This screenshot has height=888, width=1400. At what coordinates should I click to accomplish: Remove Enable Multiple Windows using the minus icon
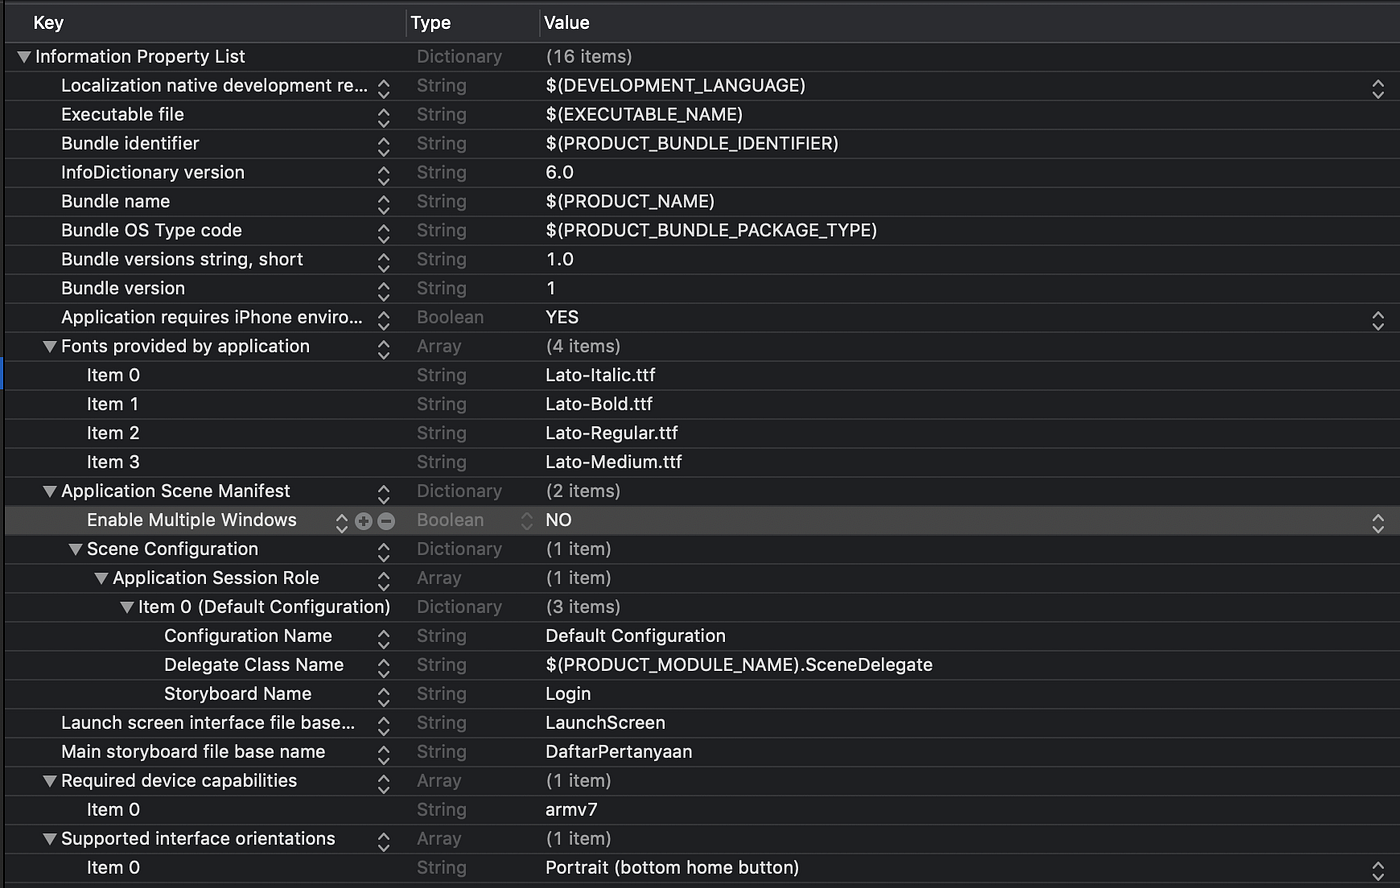click(386, 520)
